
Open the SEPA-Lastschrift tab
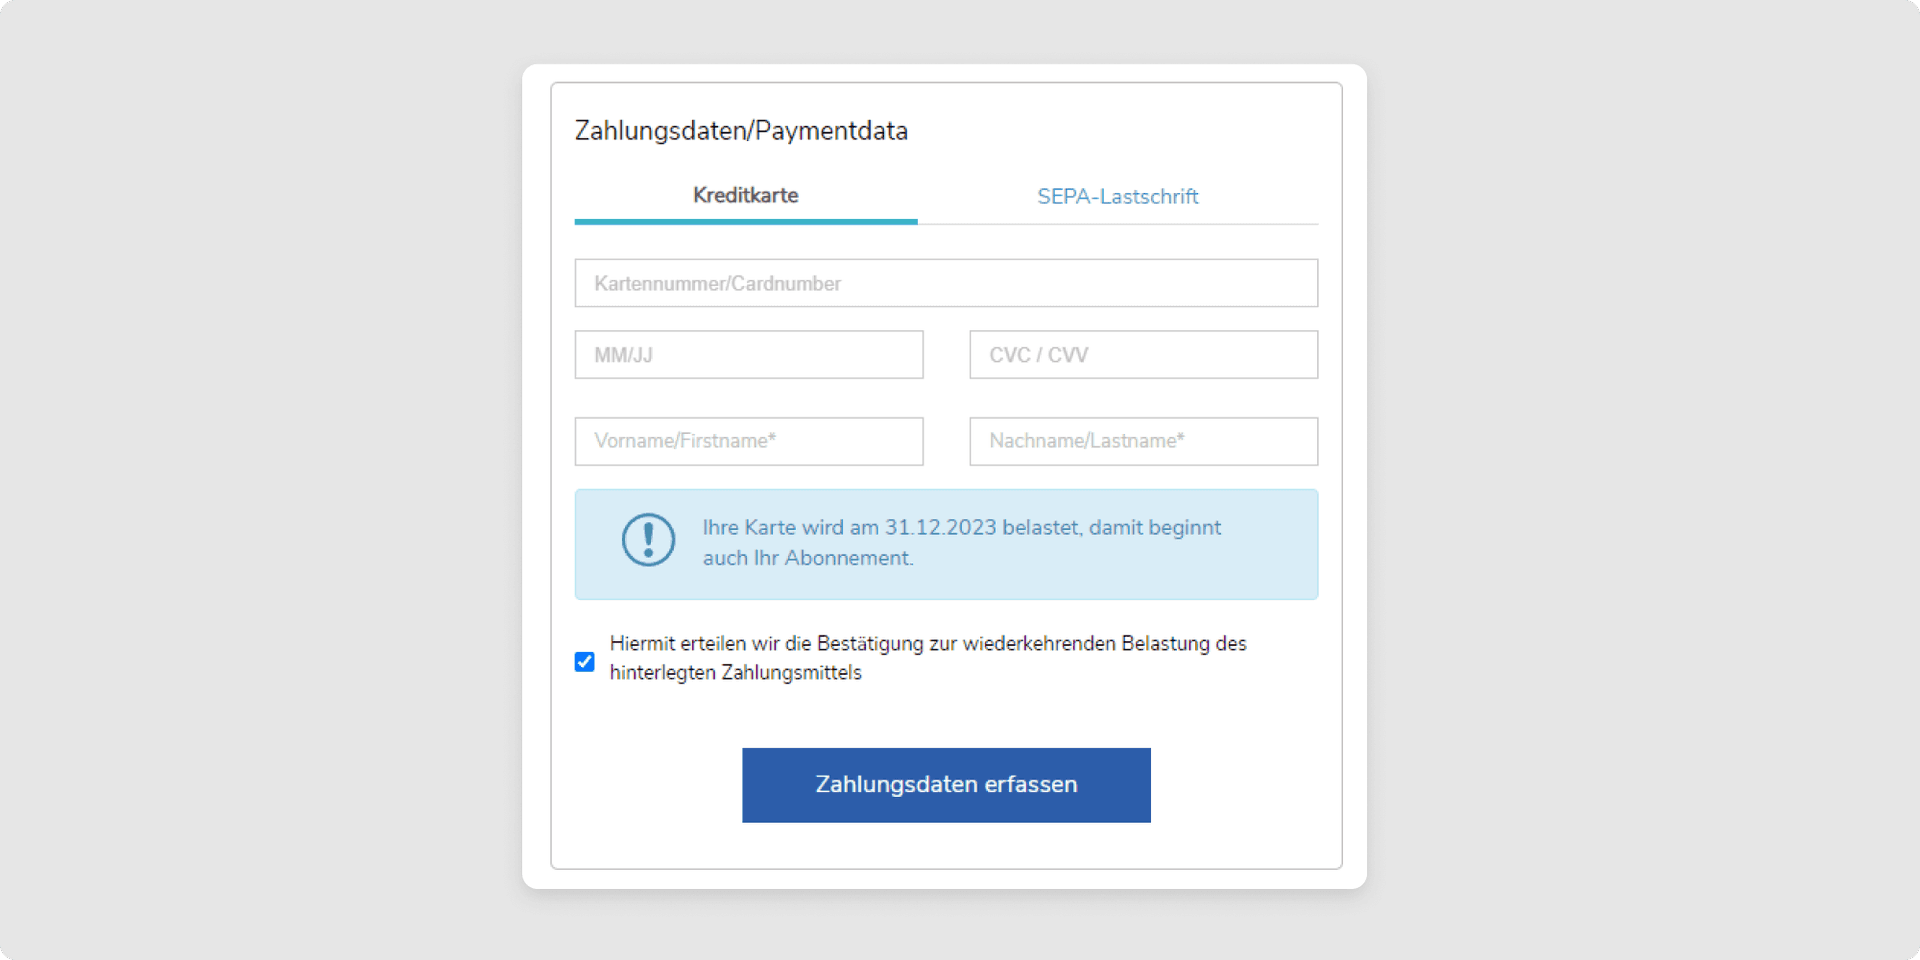coord(1117,197)
